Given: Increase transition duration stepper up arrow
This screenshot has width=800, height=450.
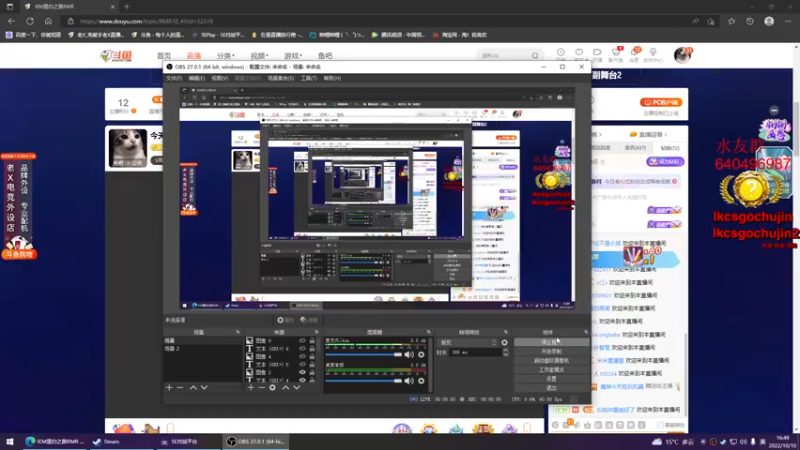Looking at the screenshot, I should 505,351.
